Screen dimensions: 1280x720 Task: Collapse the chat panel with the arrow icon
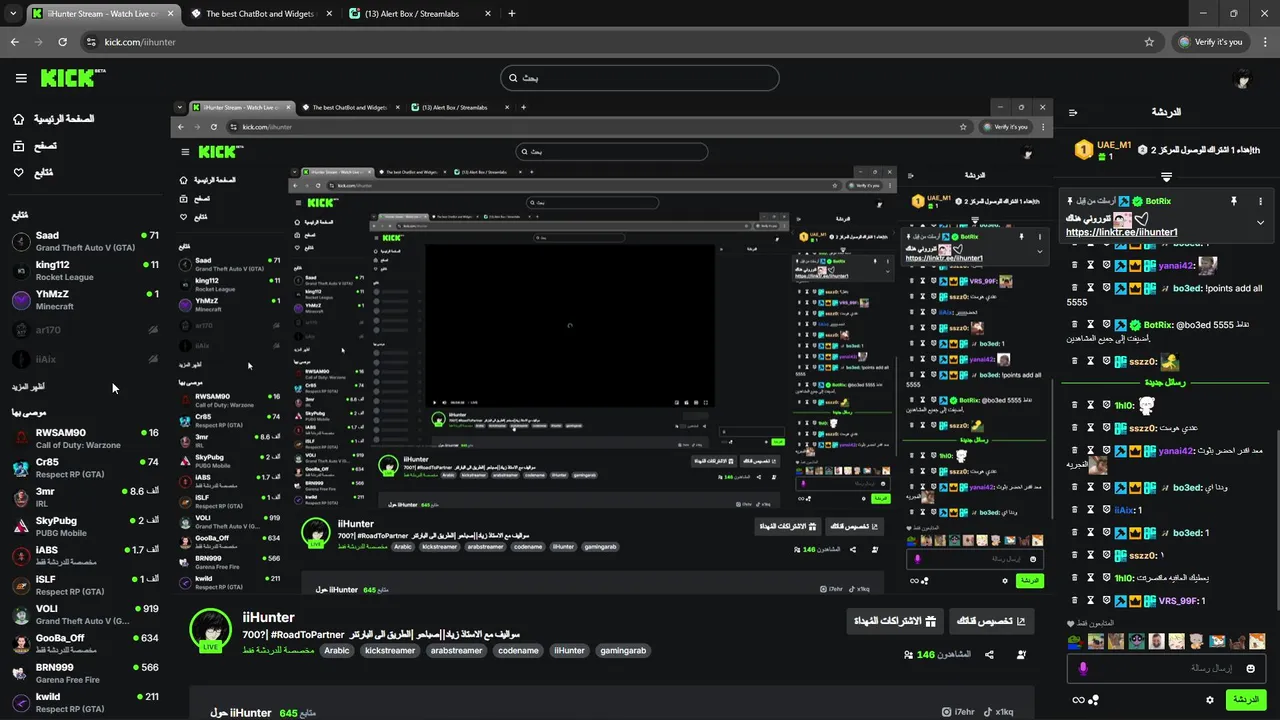[x=1073, y=113]
